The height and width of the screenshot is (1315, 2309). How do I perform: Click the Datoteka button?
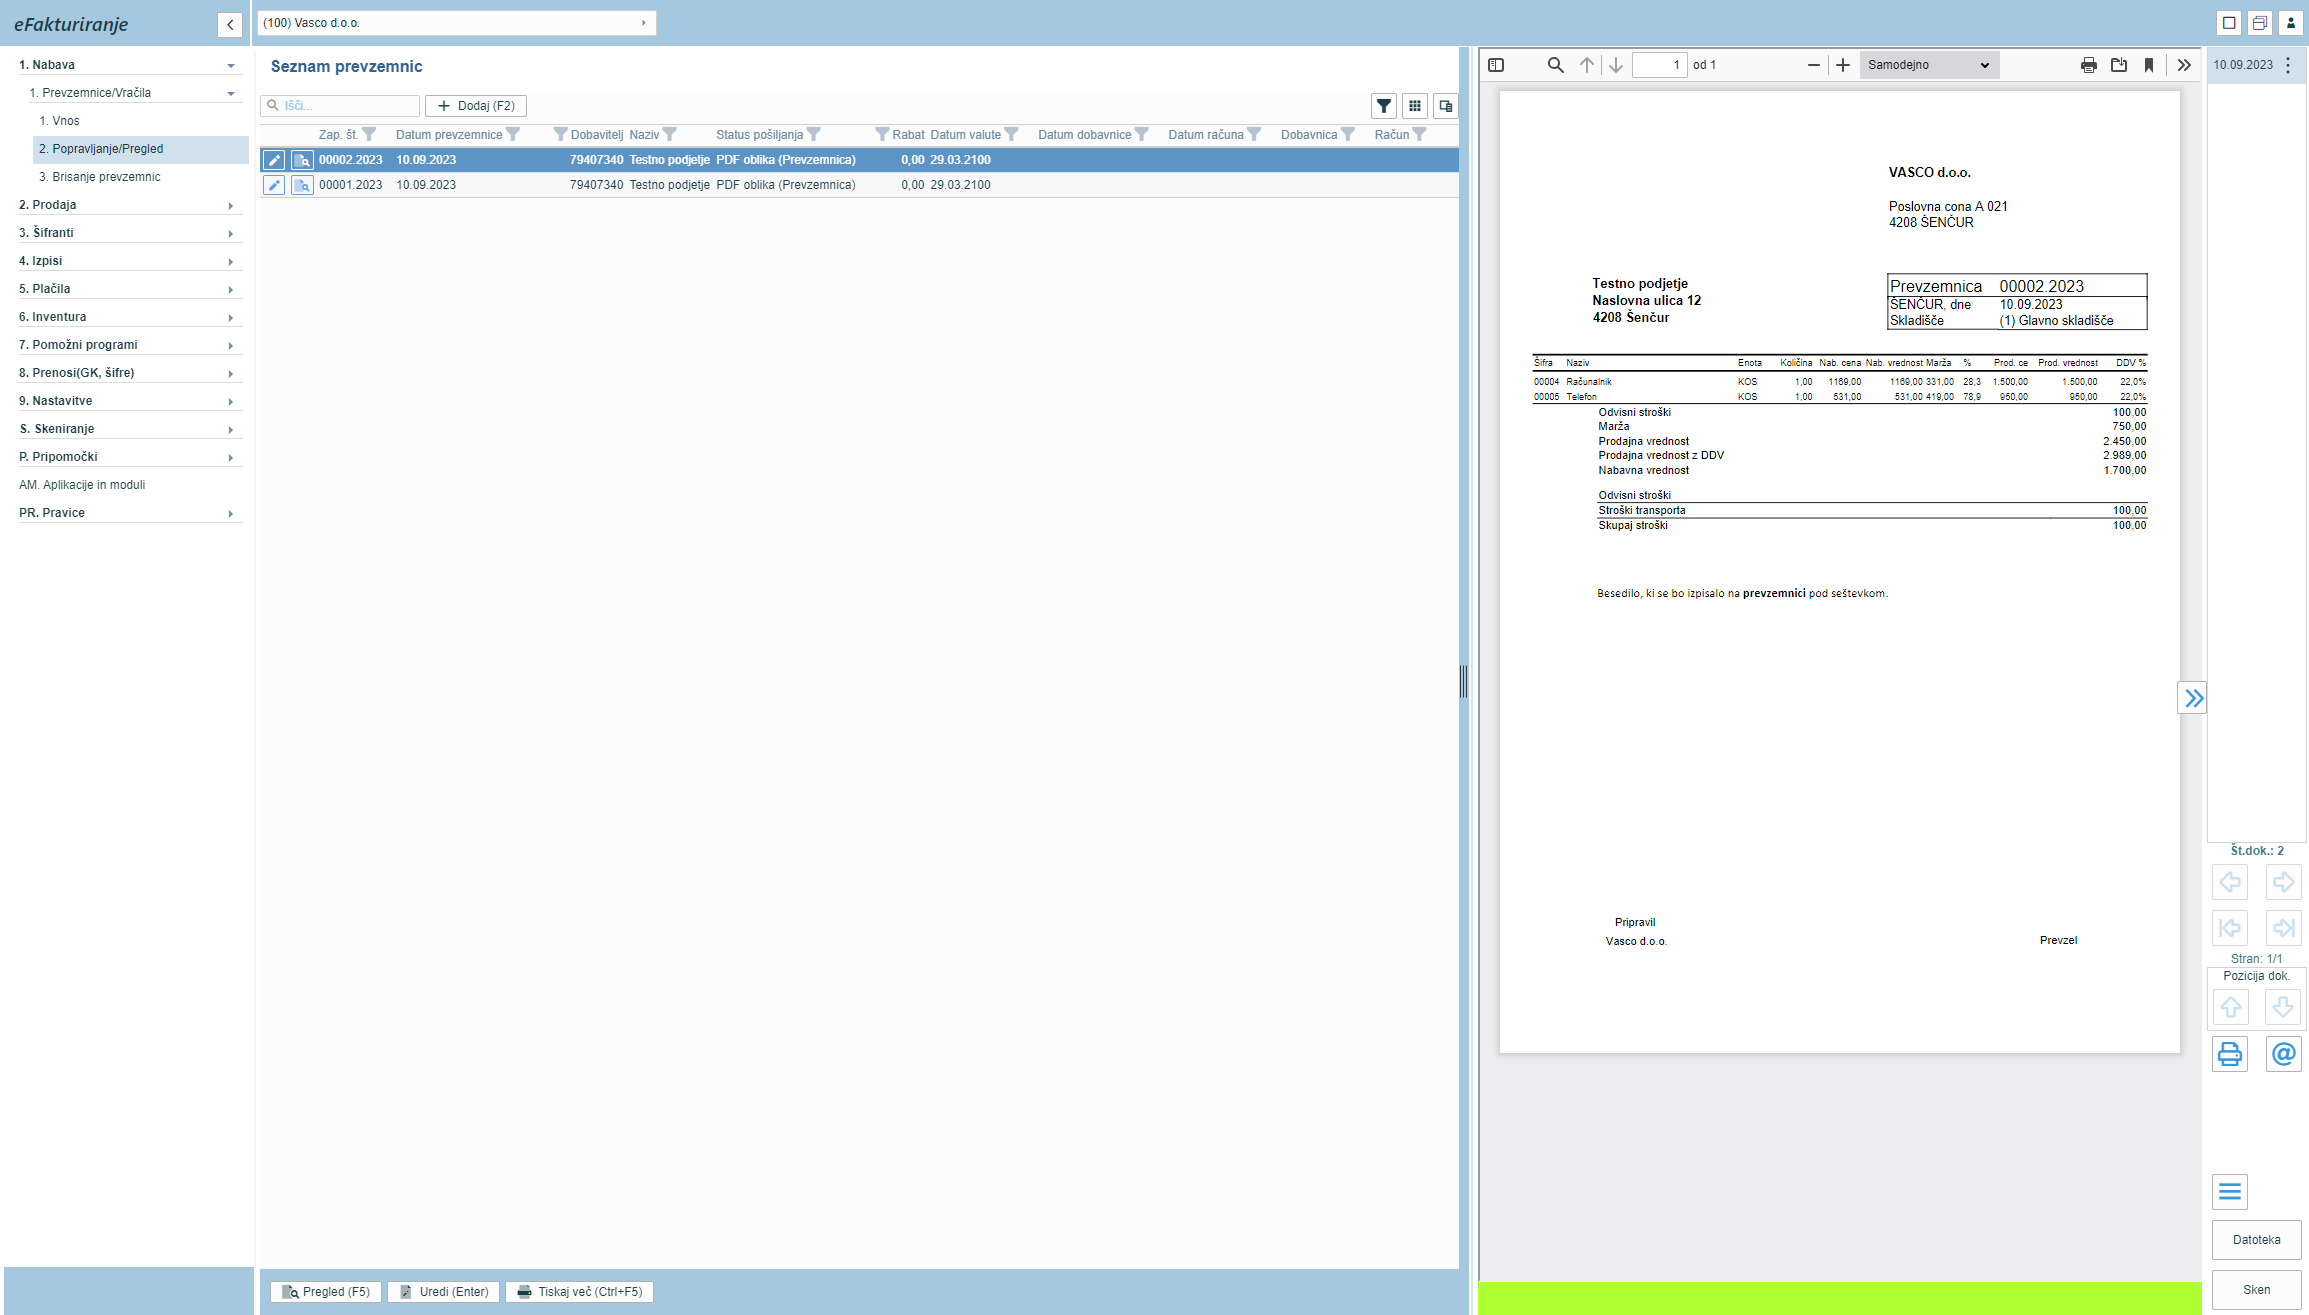[x=2257, y=1240]
